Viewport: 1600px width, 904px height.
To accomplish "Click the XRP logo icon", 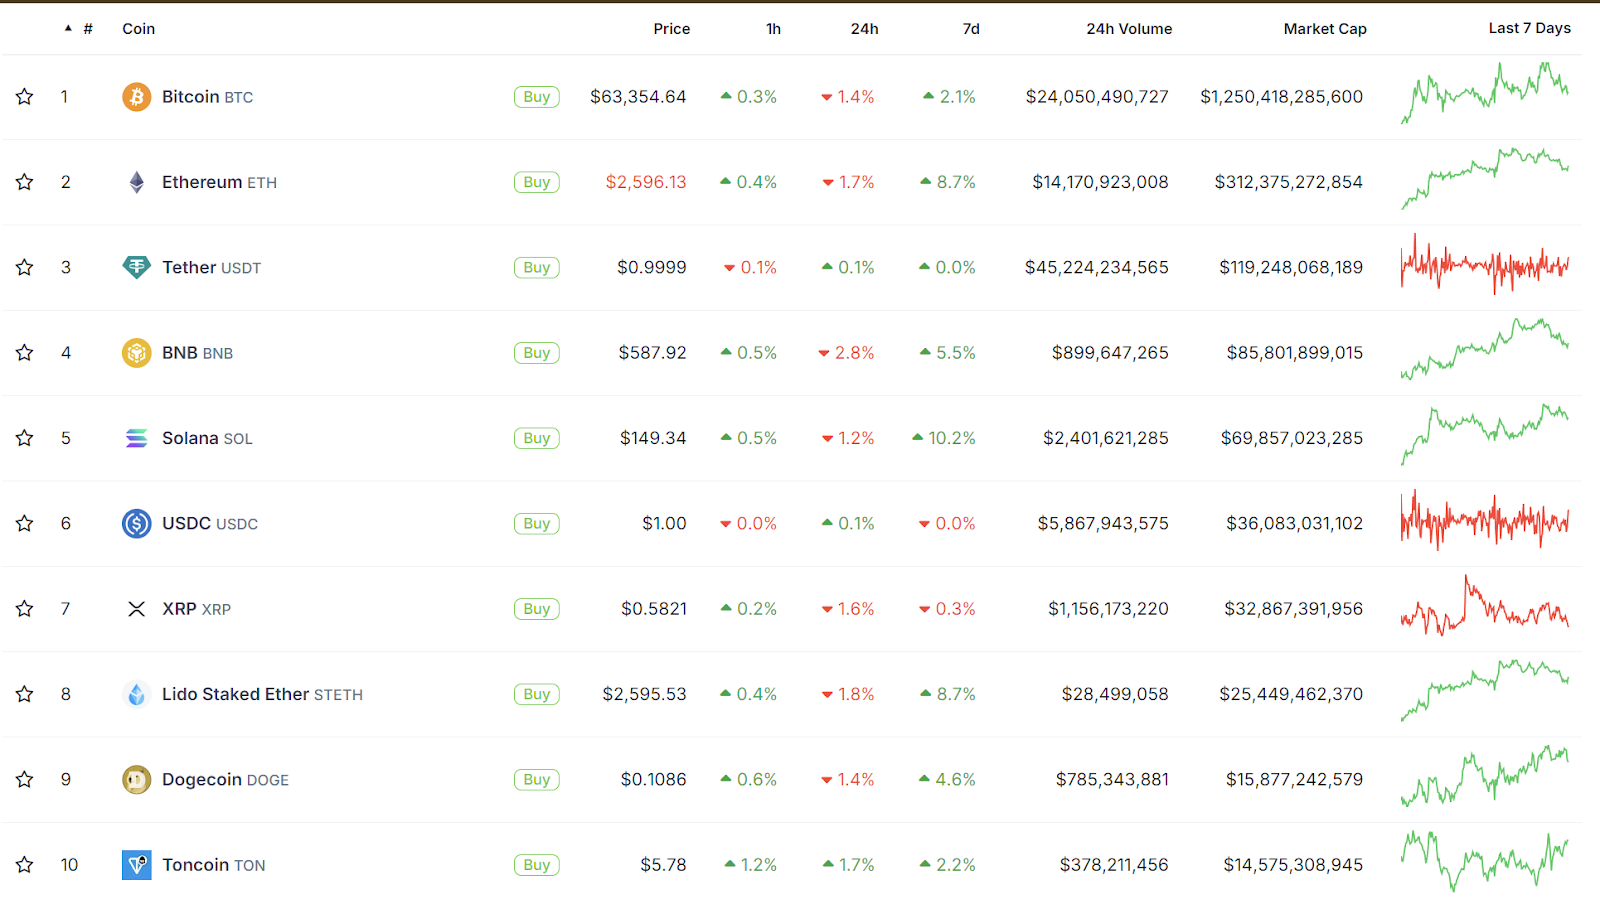I will pyautogui.click(x=137, y=609).
